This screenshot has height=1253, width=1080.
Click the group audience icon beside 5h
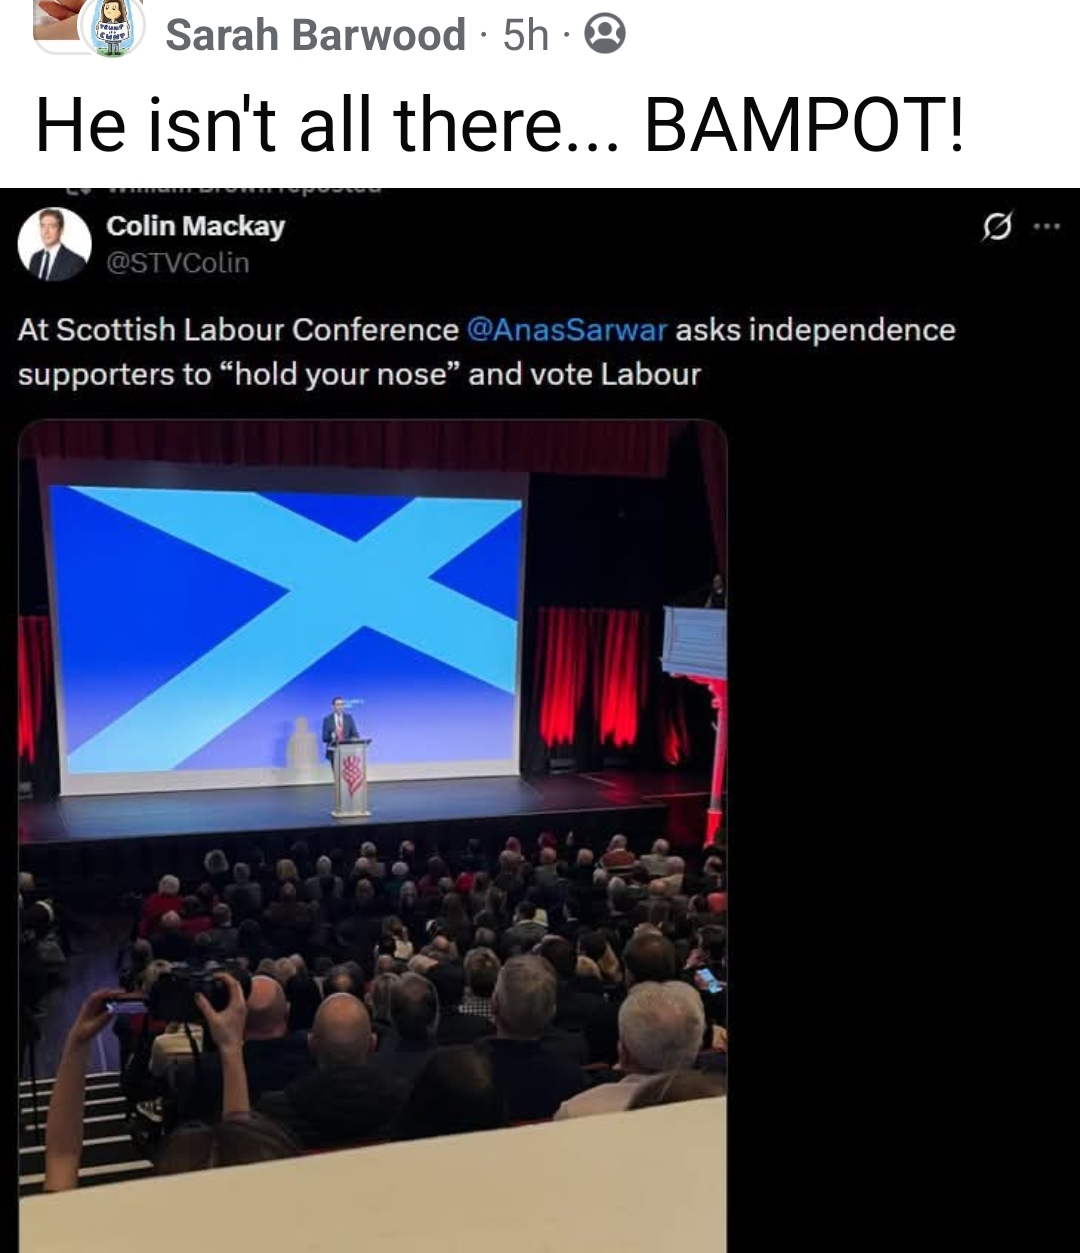604,35
